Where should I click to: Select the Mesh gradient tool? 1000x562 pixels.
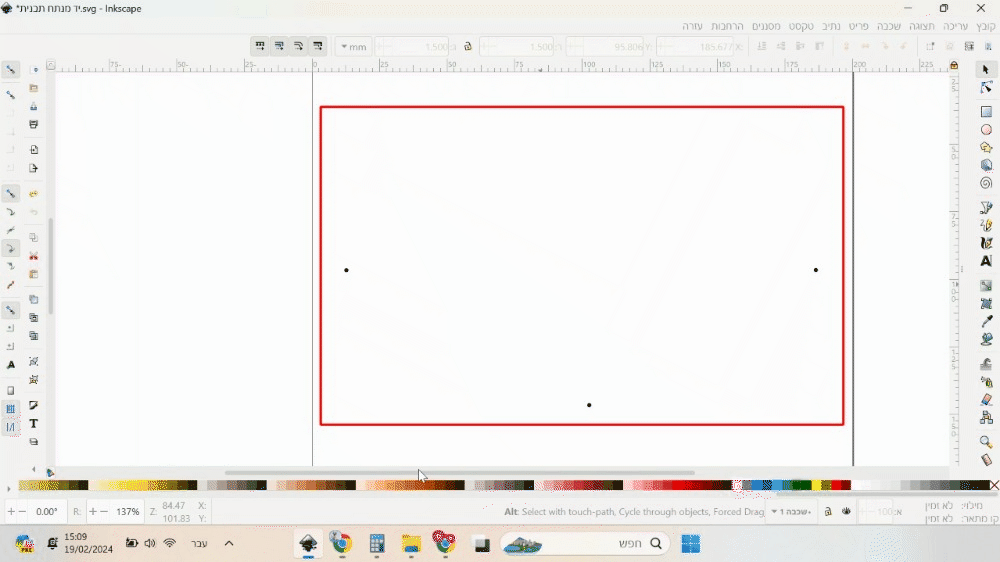(986, 303)
